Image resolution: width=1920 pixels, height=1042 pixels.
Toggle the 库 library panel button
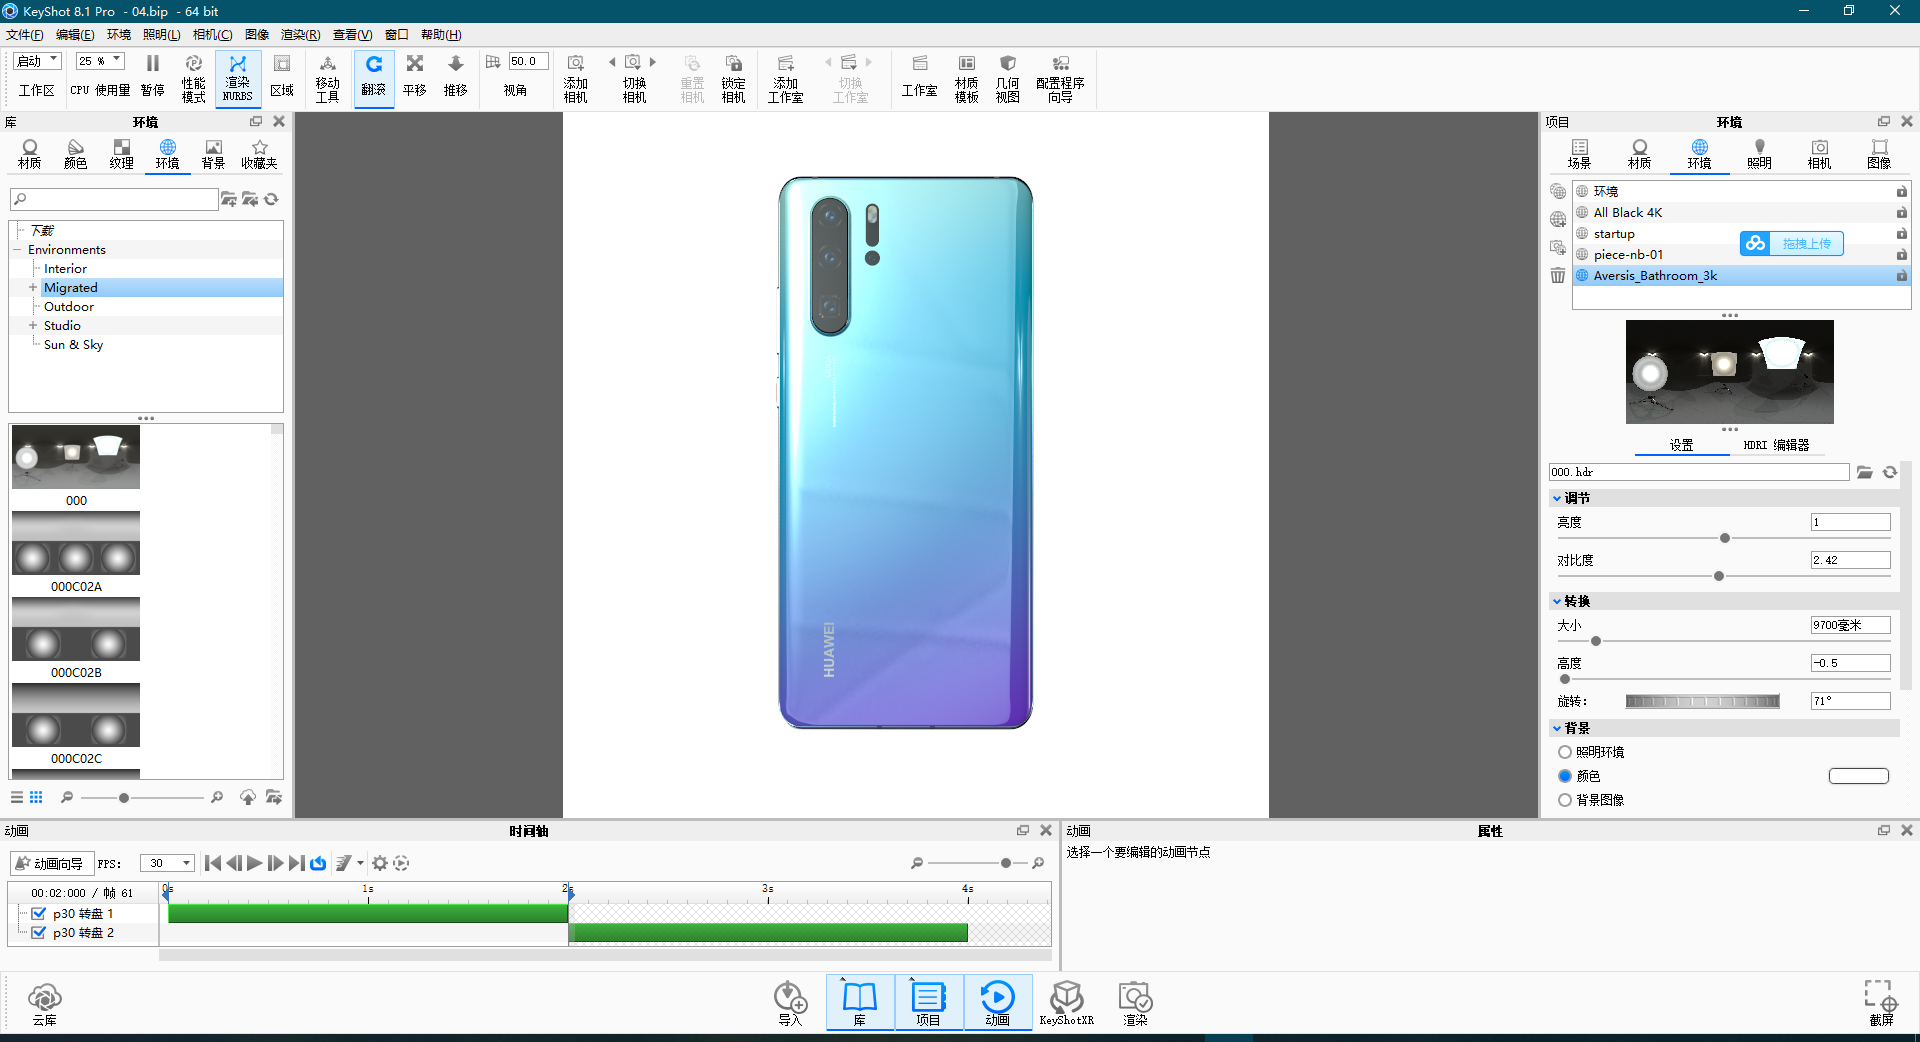pyautogui.click(x=860, y=1003)
